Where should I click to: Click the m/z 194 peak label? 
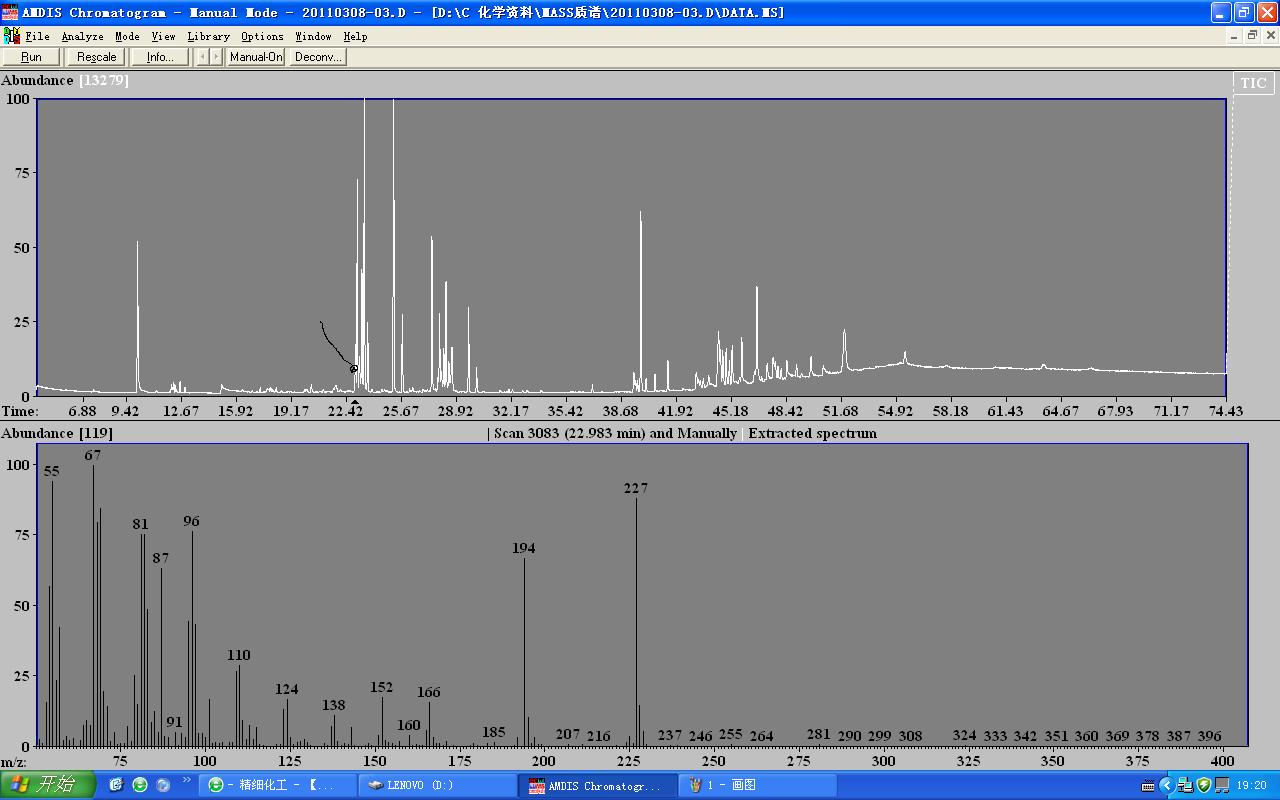tap(524, 548)
